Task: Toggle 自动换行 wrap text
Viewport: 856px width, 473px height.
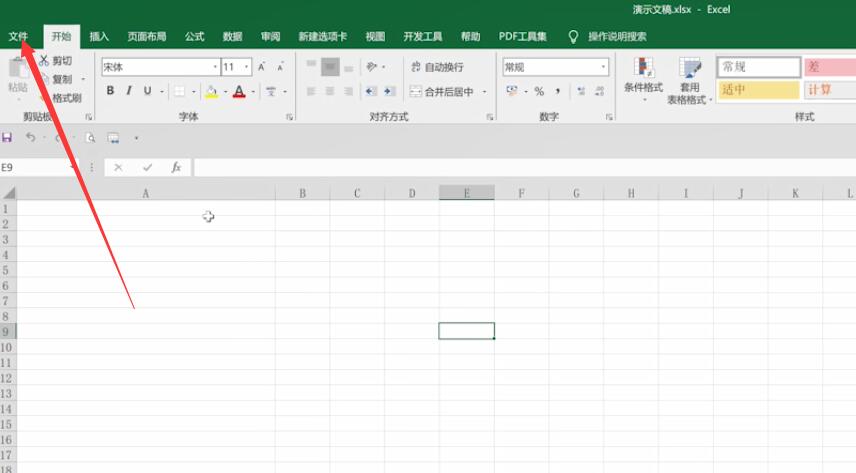Action: (x=437, y=67)
